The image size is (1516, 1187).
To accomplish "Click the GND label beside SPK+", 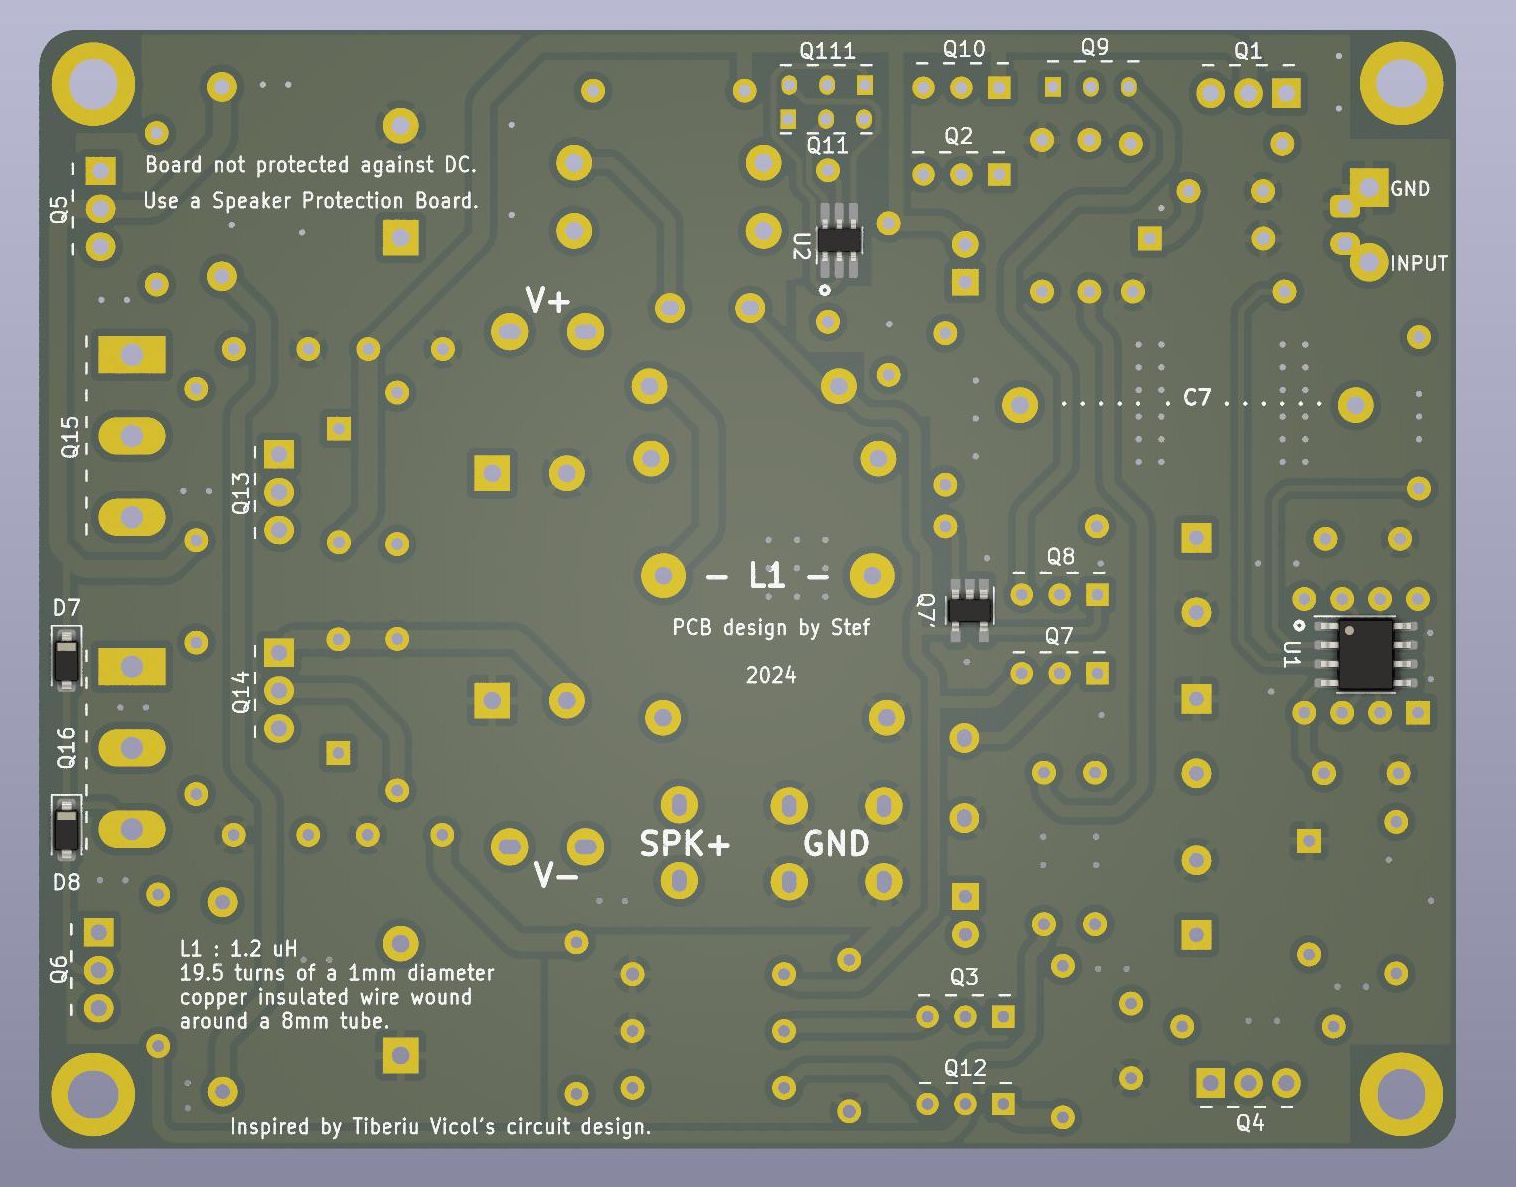I will click(836, 844).
